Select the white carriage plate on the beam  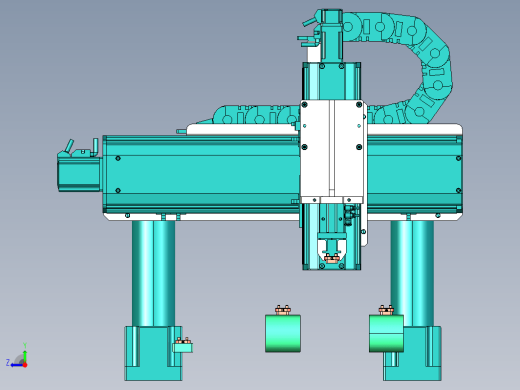tap(333, 151)
